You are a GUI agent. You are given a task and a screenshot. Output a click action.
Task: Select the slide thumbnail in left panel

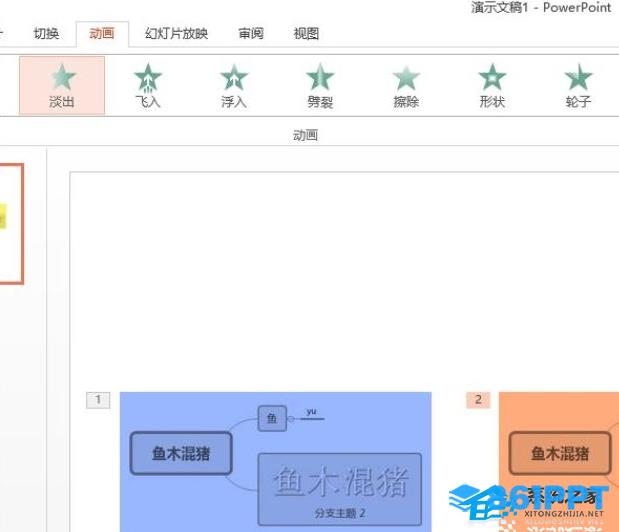(x=11, y=224)
